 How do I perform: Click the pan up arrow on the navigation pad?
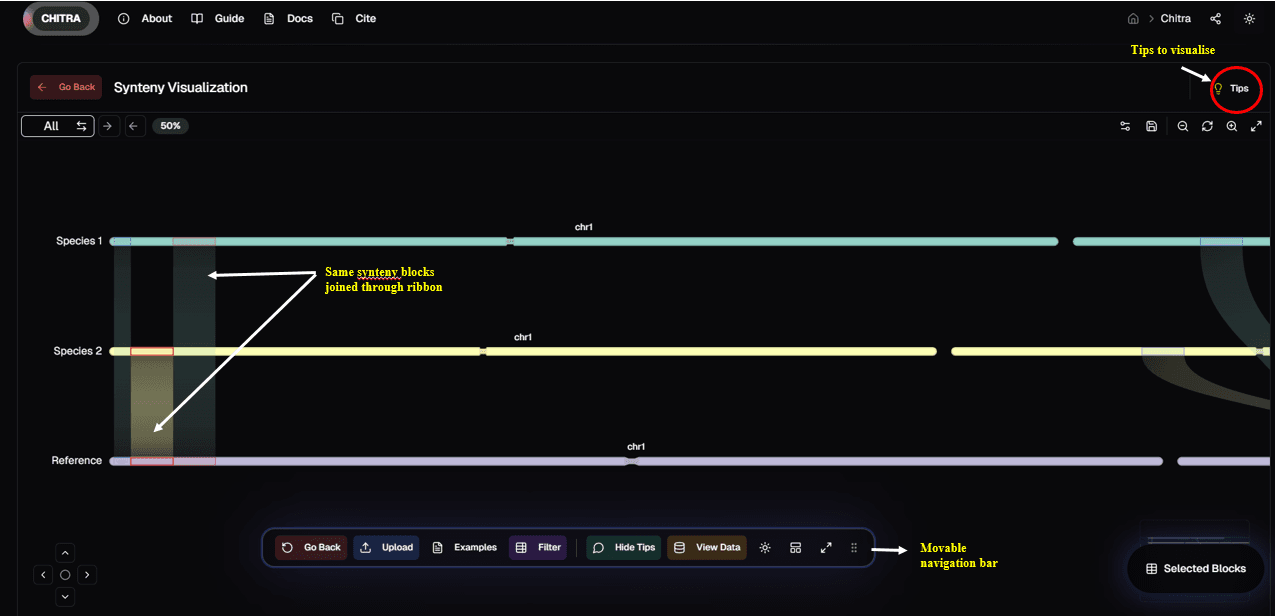[65, 553]
